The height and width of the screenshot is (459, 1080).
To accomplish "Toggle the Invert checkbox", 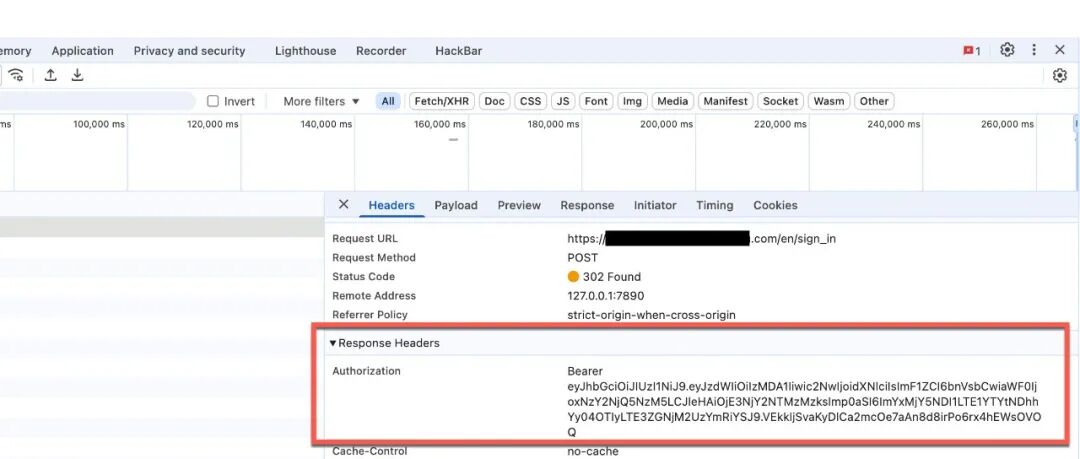I will [x=213, y=101].
